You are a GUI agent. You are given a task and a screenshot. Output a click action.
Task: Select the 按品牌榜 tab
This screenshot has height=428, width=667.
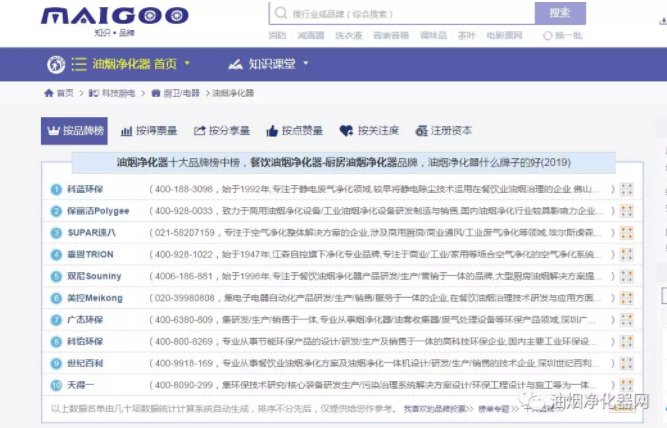coord(74,131)
